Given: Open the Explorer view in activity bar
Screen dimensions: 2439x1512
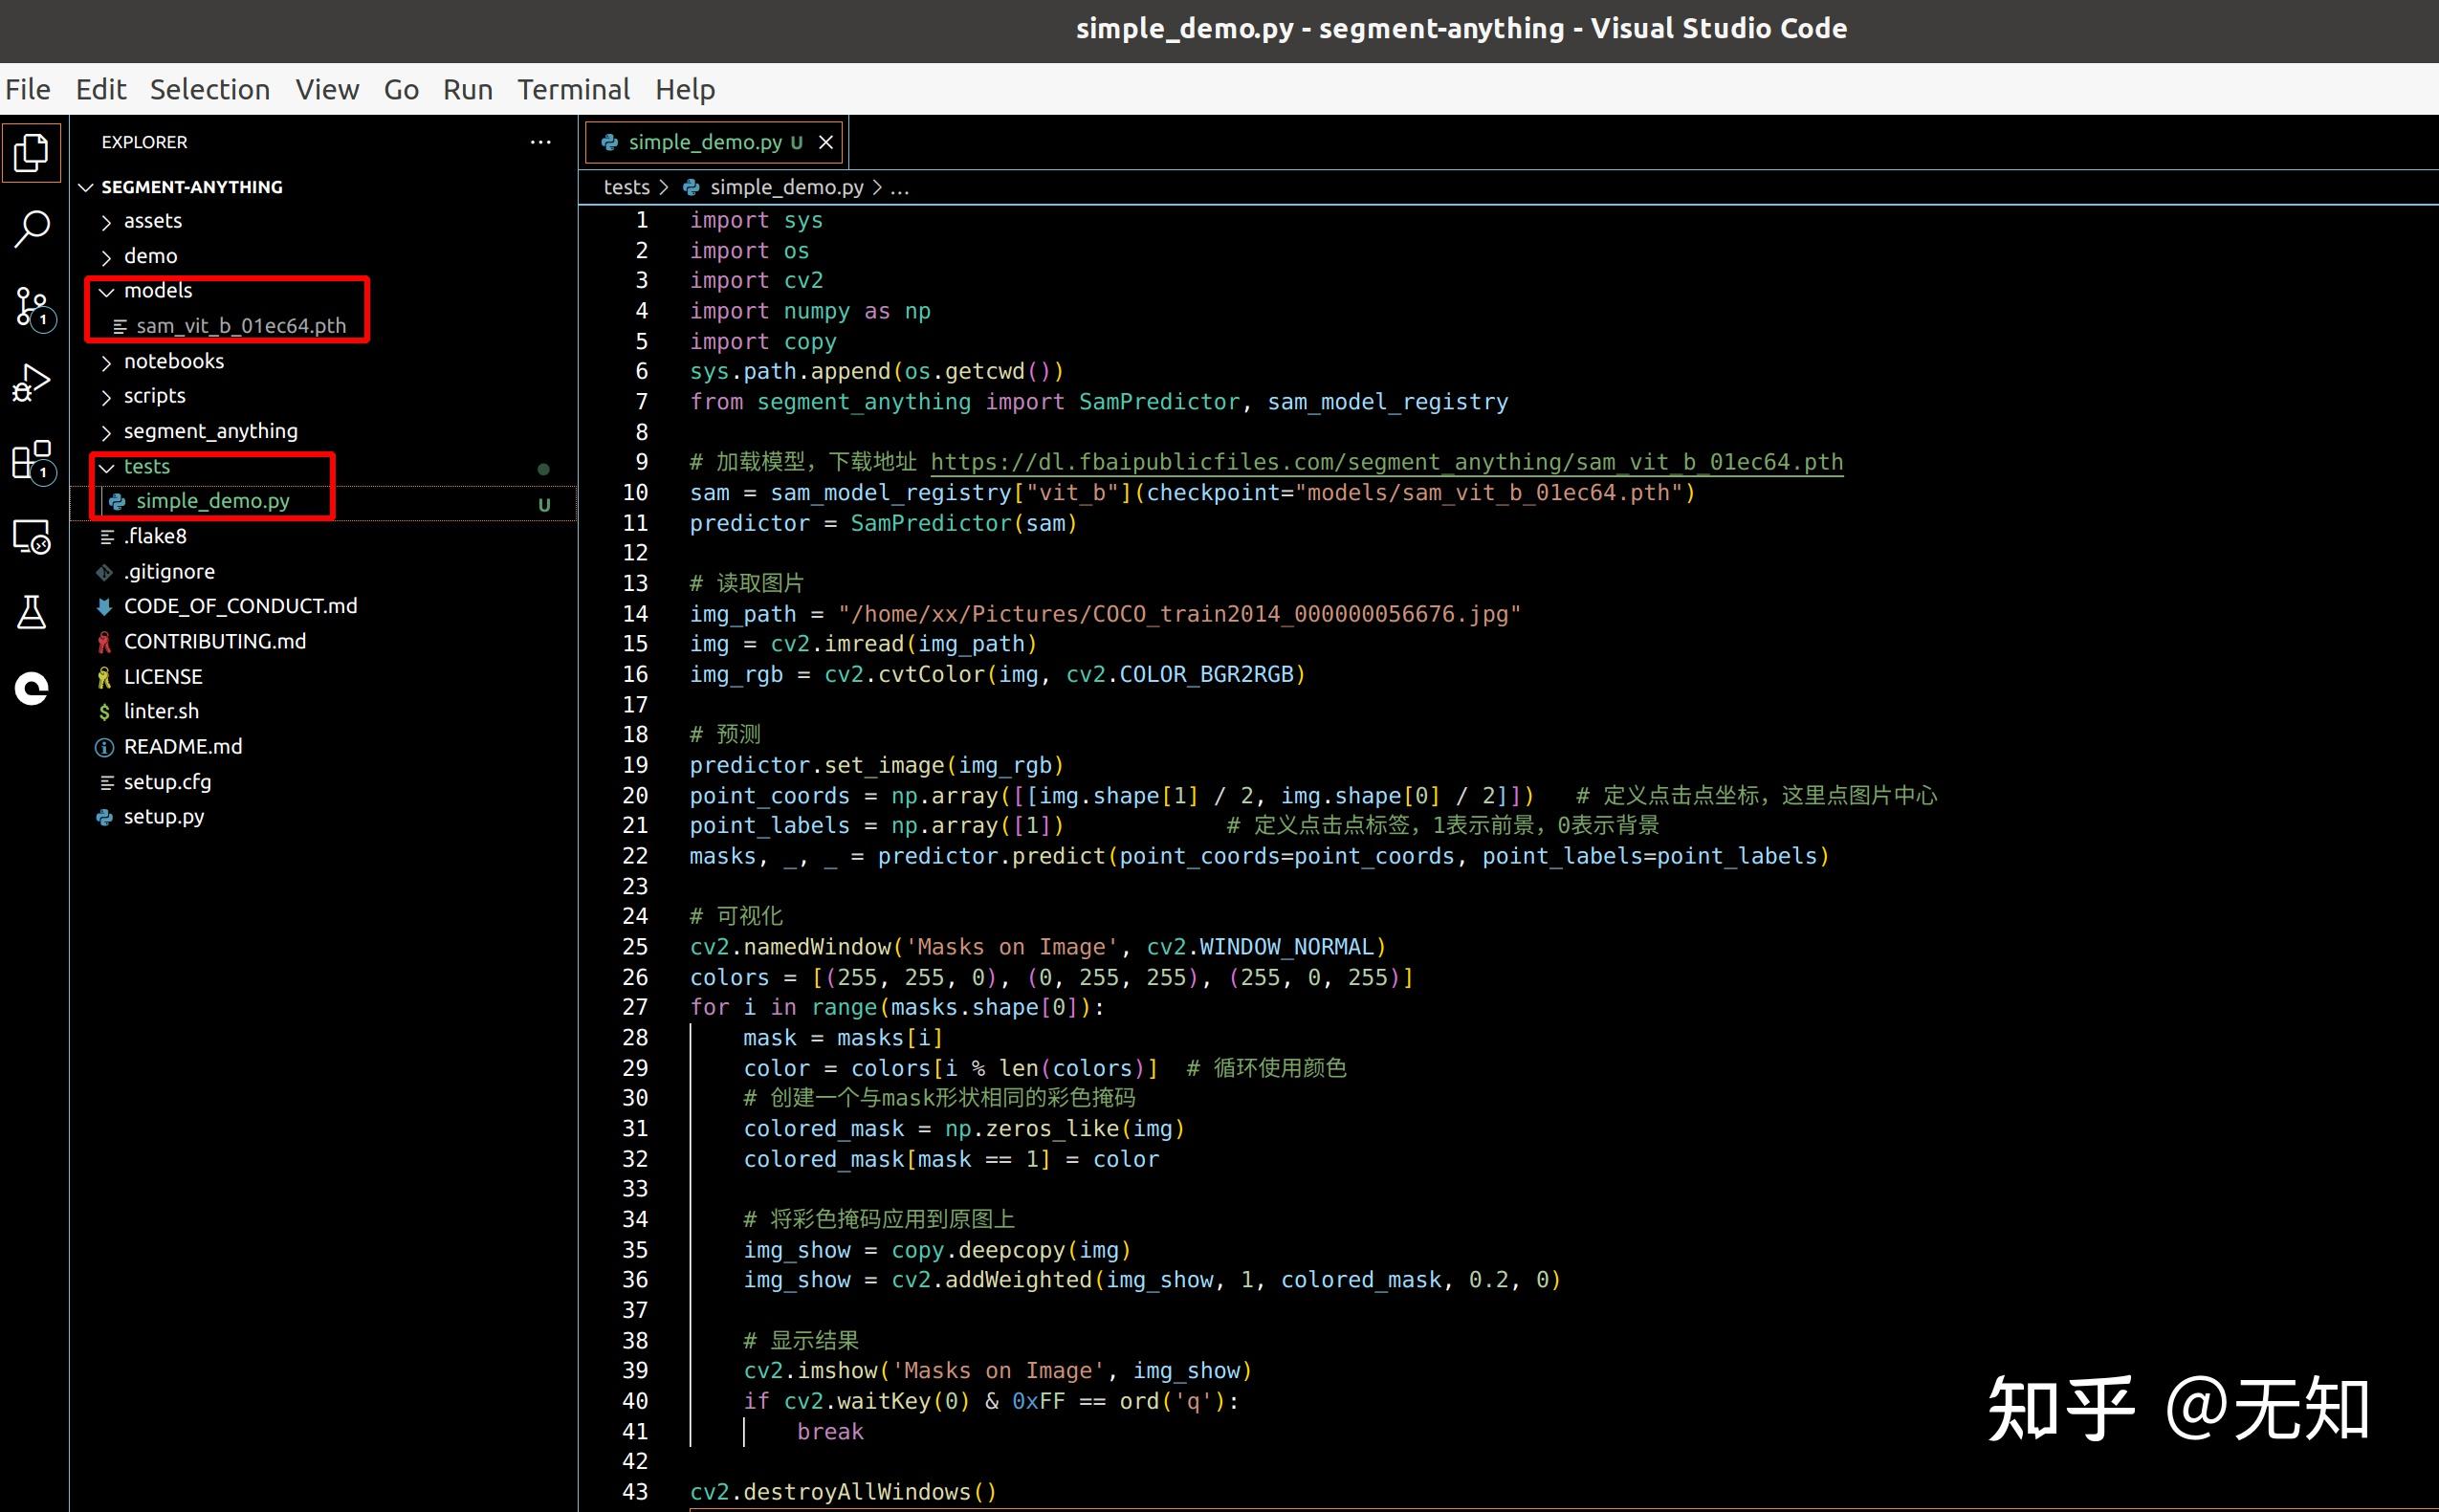Looking at the screenshot, I should point(31,153).
